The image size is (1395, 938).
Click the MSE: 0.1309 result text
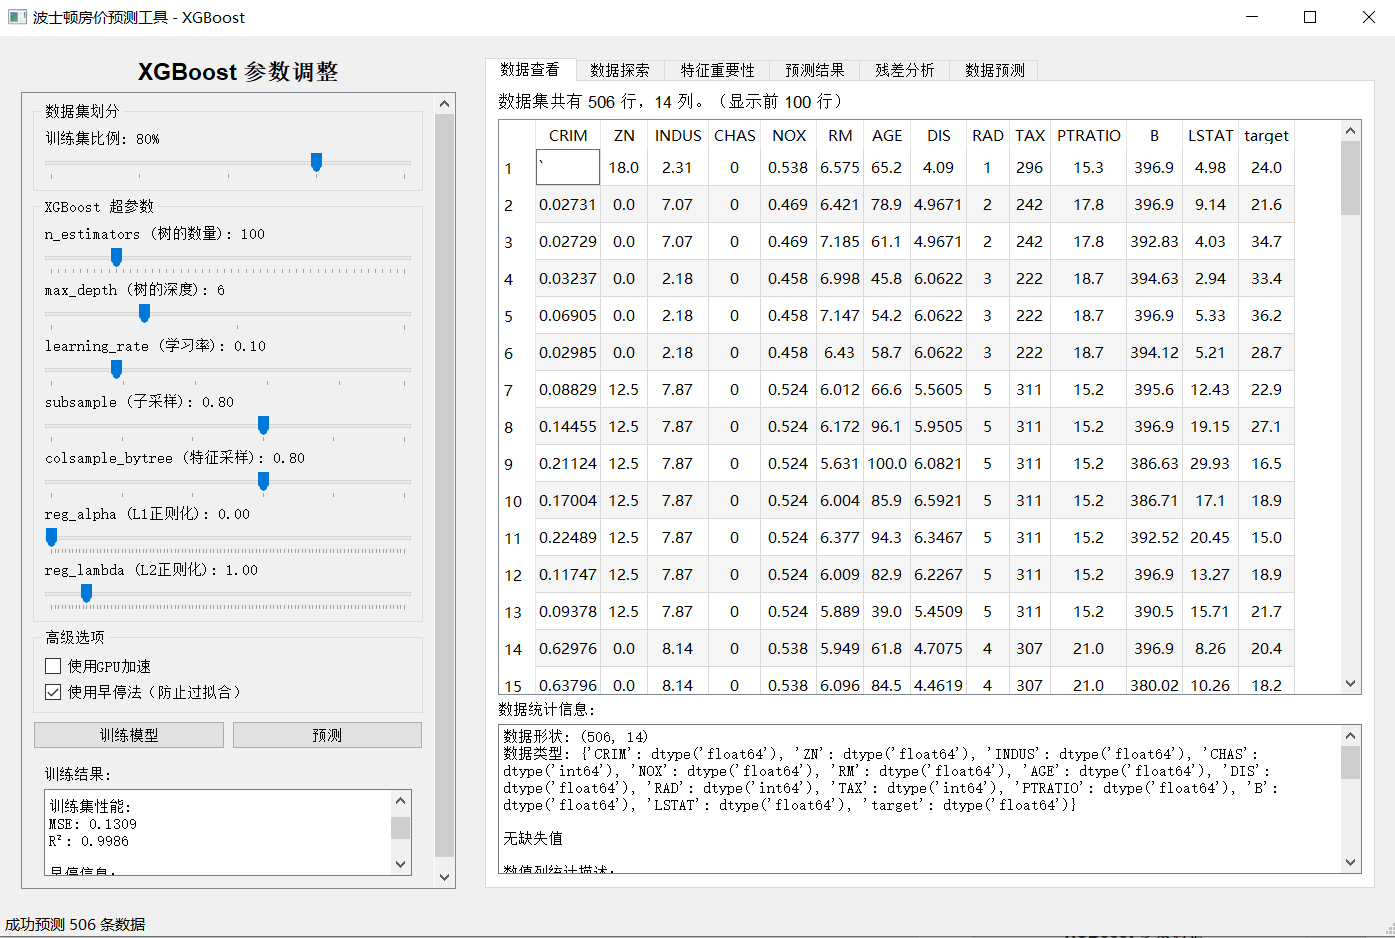coord(93,824)
